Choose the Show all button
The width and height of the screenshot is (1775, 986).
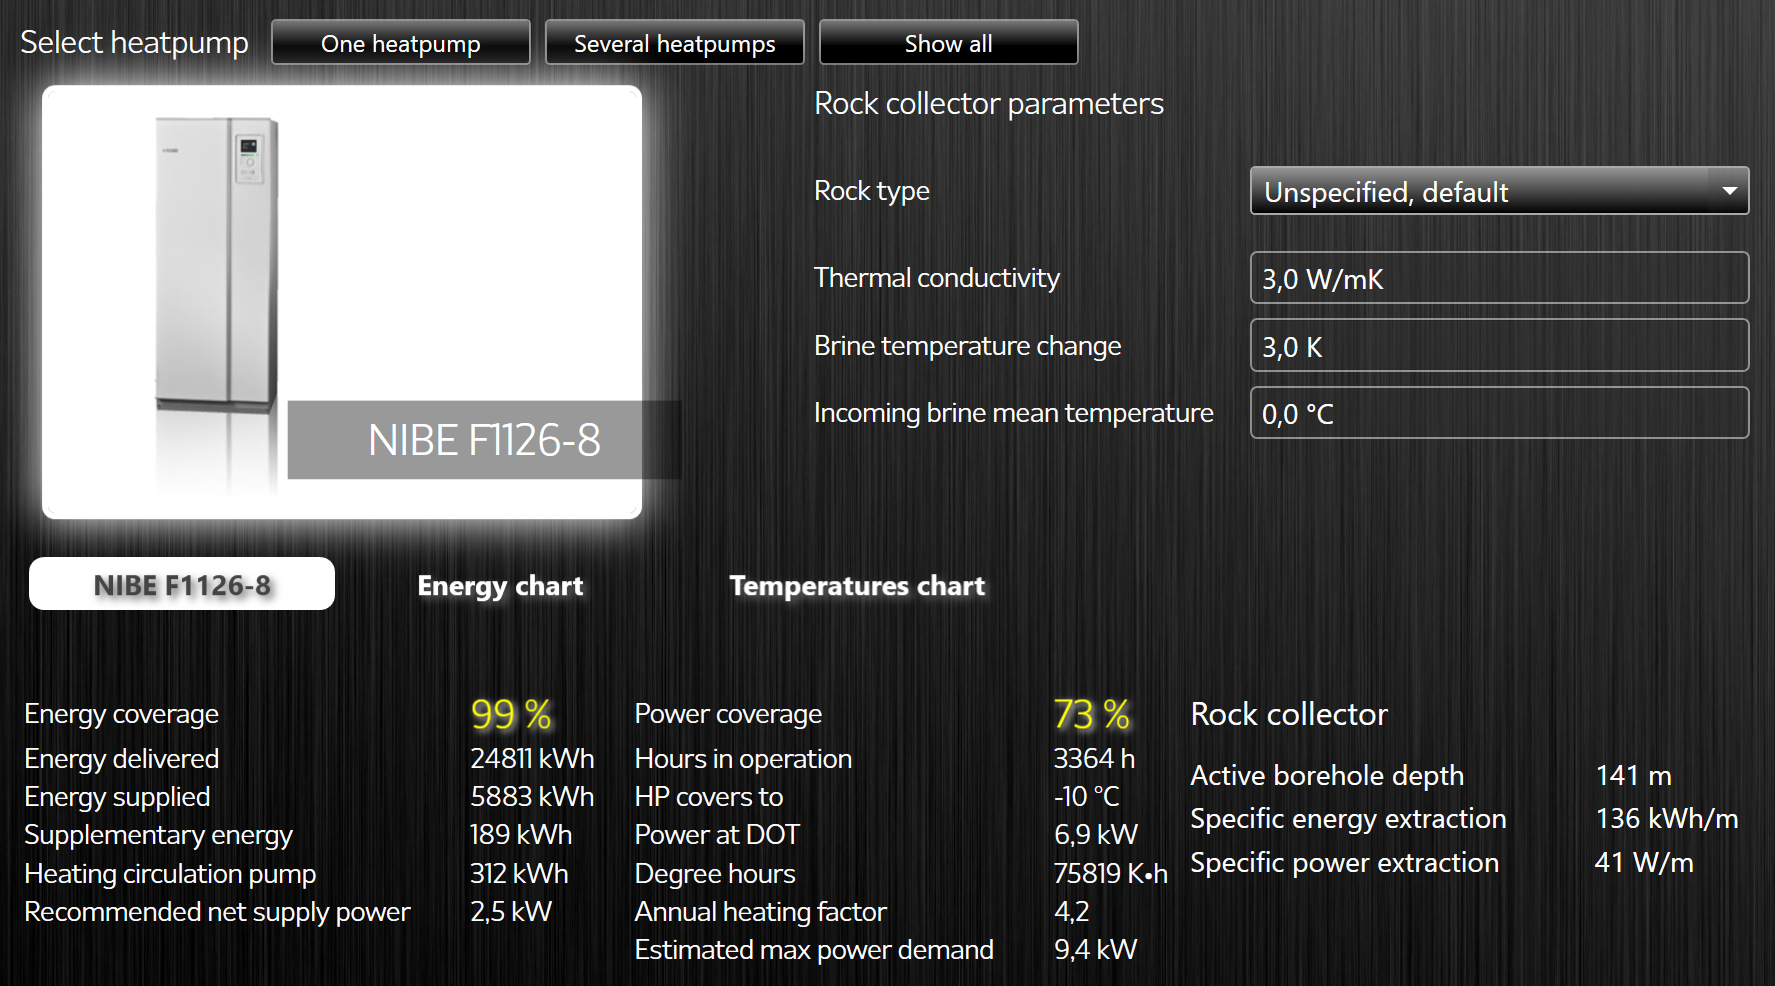[x=949, y=43]
